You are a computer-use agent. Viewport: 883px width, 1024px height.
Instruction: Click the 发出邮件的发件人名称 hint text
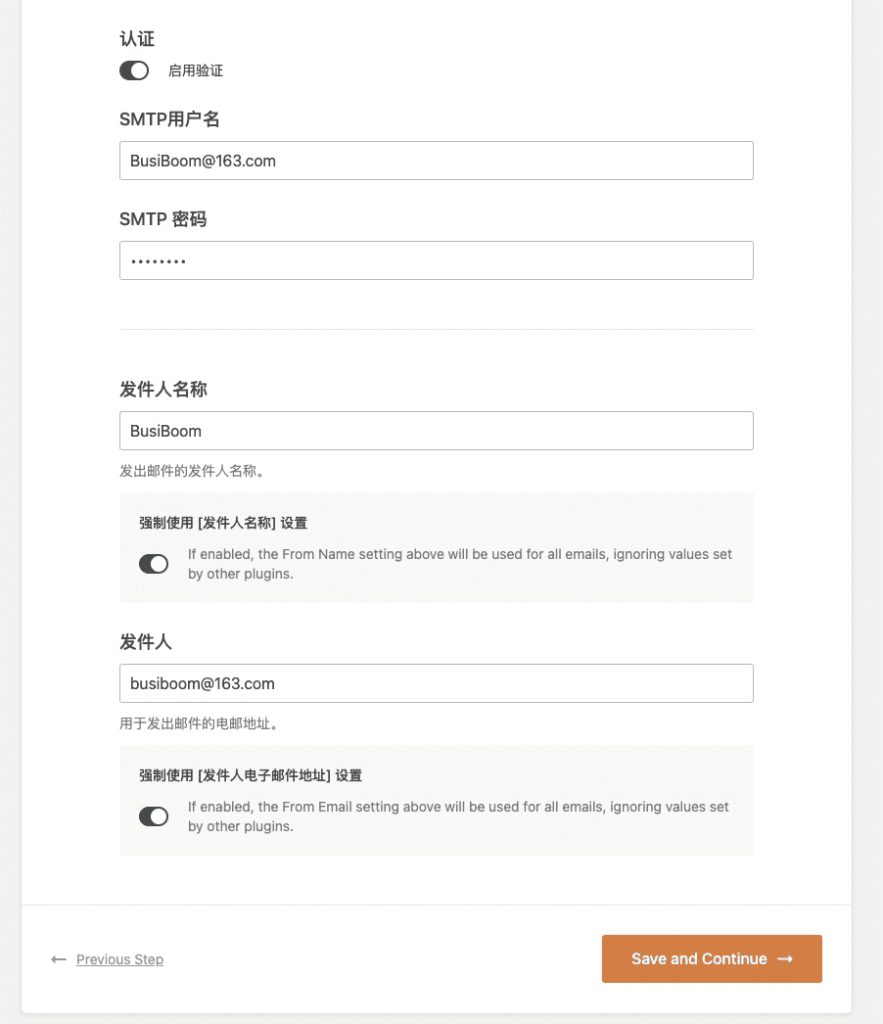tap(191, 471)
